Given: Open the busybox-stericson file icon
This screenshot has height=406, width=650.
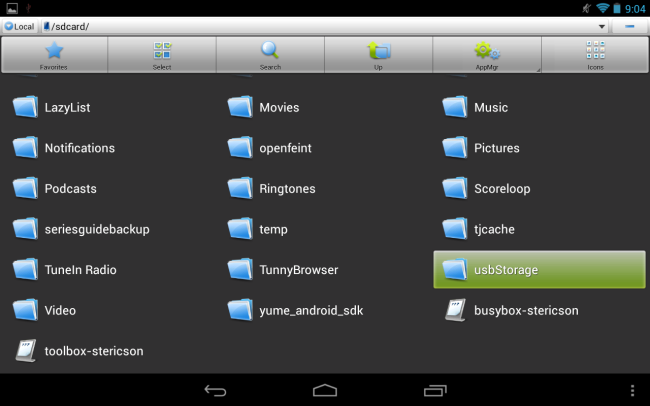Looking at the screenshot, I should click(456, 310).
